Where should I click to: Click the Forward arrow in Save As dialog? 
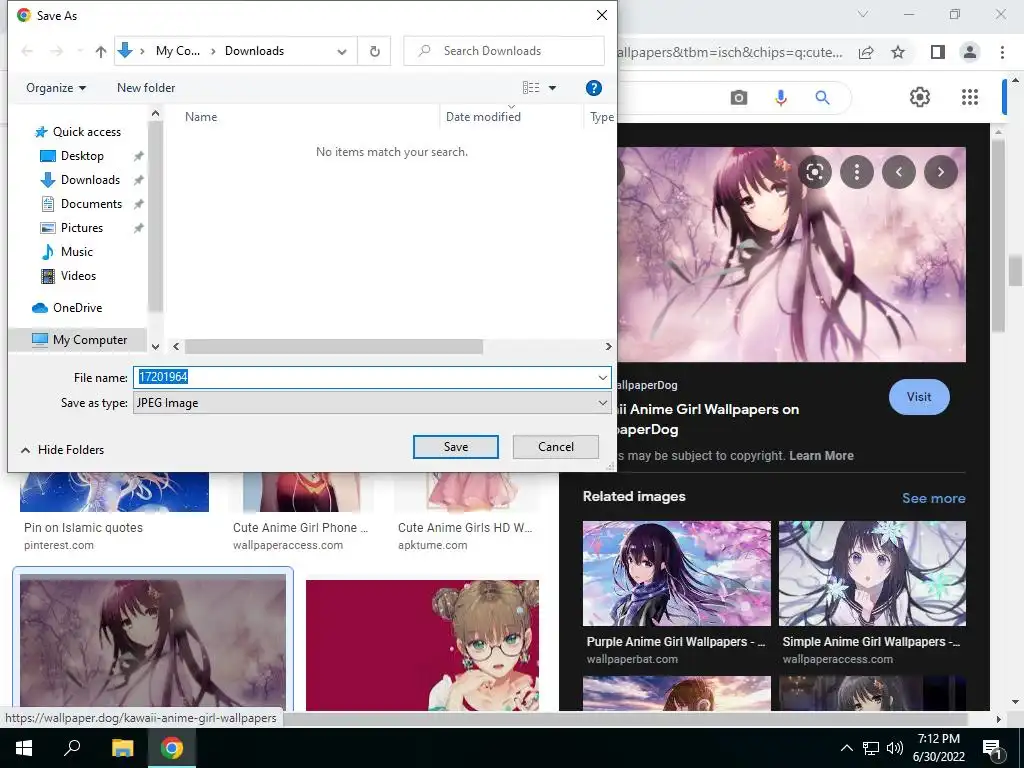(x=57, y=51)
